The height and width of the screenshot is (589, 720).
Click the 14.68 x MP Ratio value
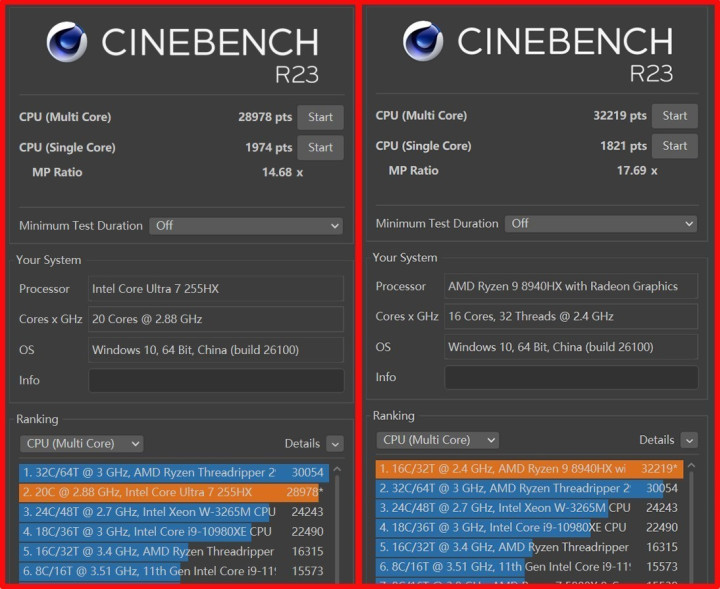(x=282, y=173)
